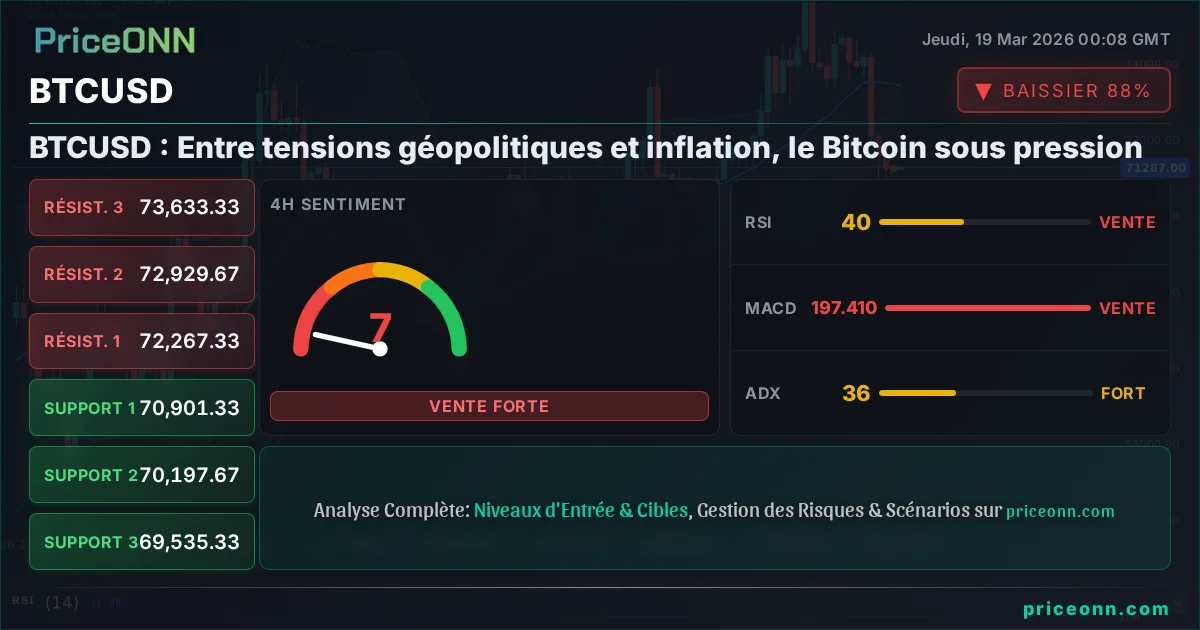Click the red down-triangle bearish icon

point(983,92)
